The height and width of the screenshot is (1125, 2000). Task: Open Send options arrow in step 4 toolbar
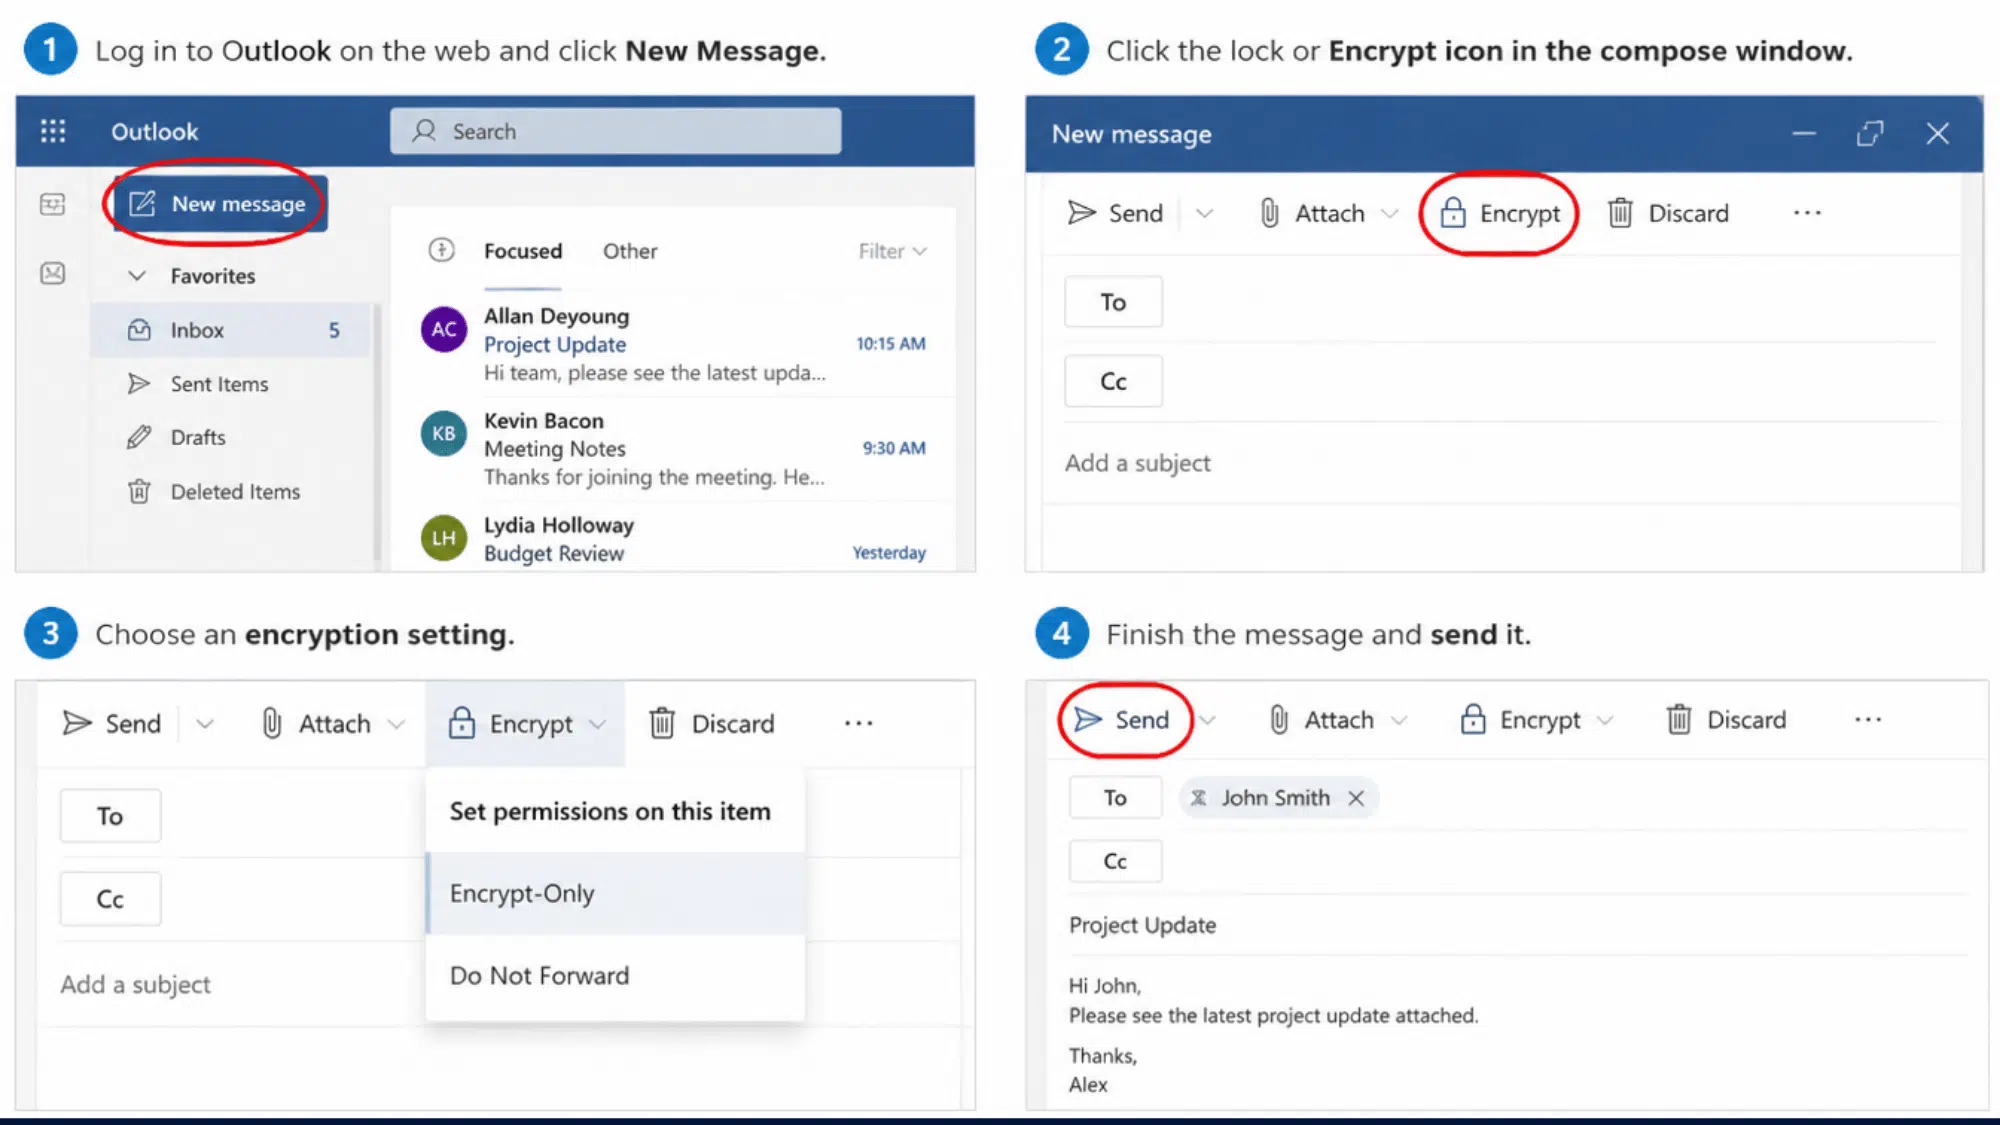pos(1208,720)
